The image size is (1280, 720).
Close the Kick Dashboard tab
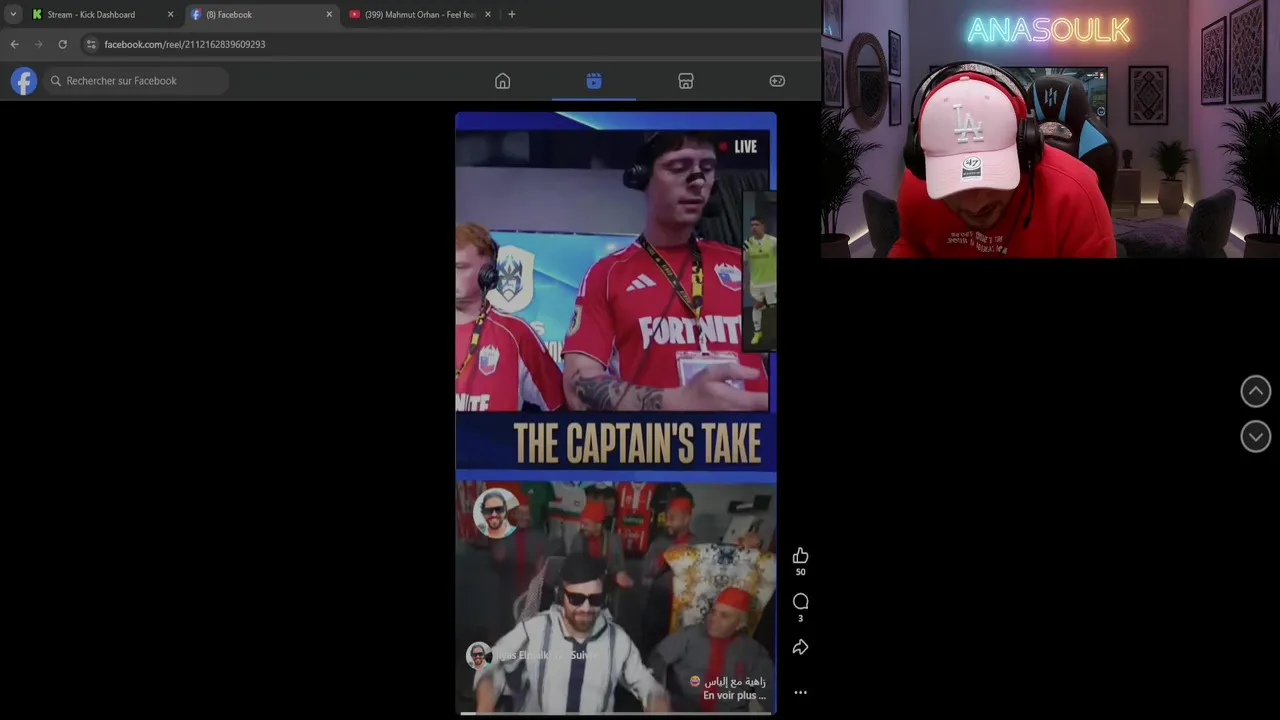click(170, 14)
